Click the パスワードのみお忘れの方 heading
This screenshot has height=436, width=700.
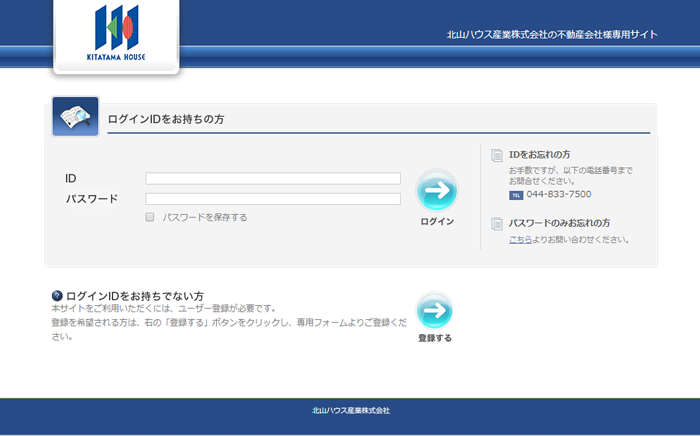[559, 223]
